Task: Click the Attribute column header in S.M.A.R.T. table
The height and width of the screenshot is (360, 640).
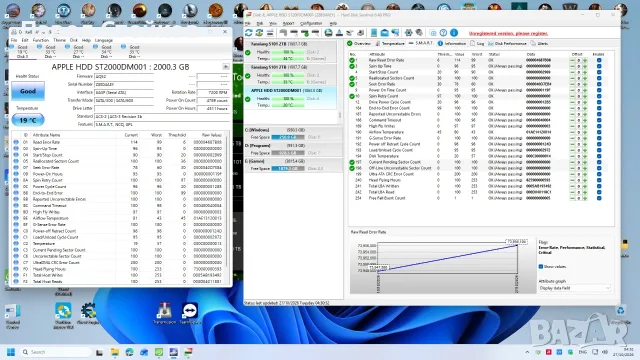Action: (377, 54)
